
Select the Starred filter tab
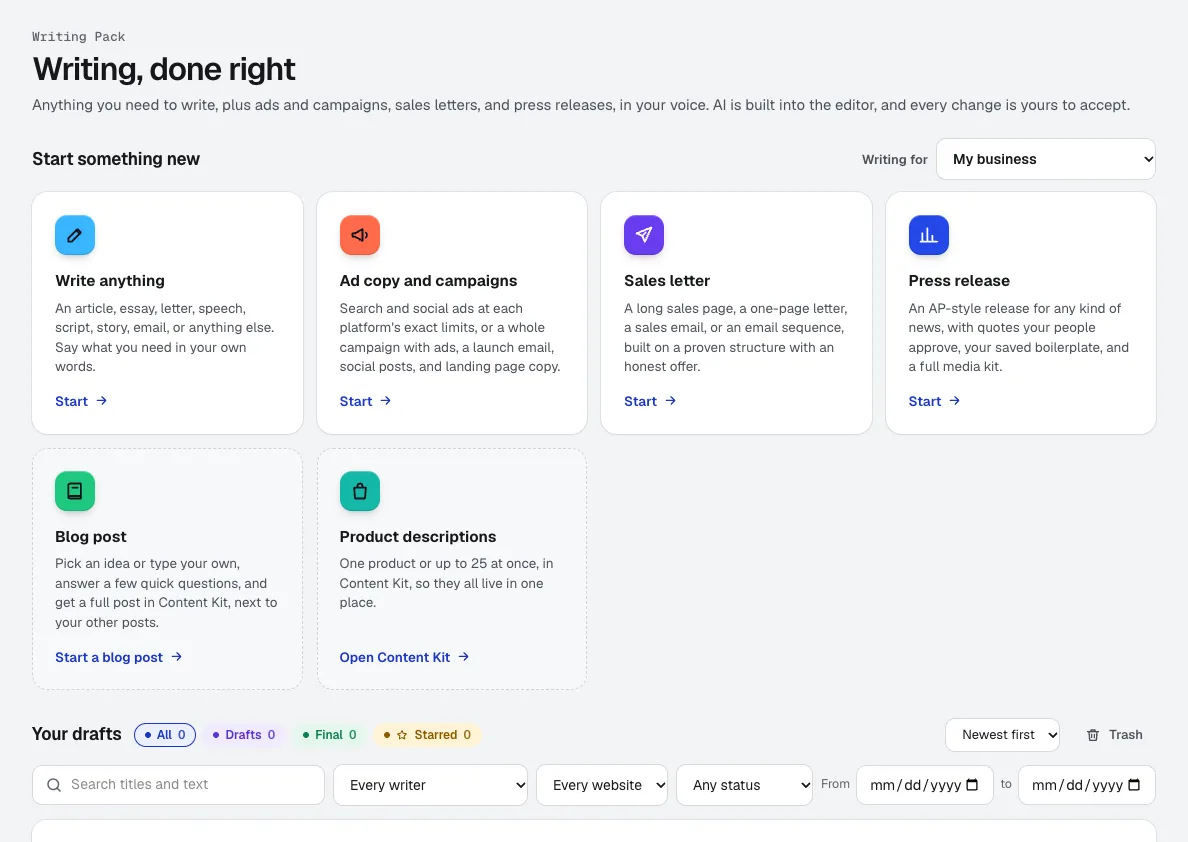pyautogui.click(x=427, y=735)
